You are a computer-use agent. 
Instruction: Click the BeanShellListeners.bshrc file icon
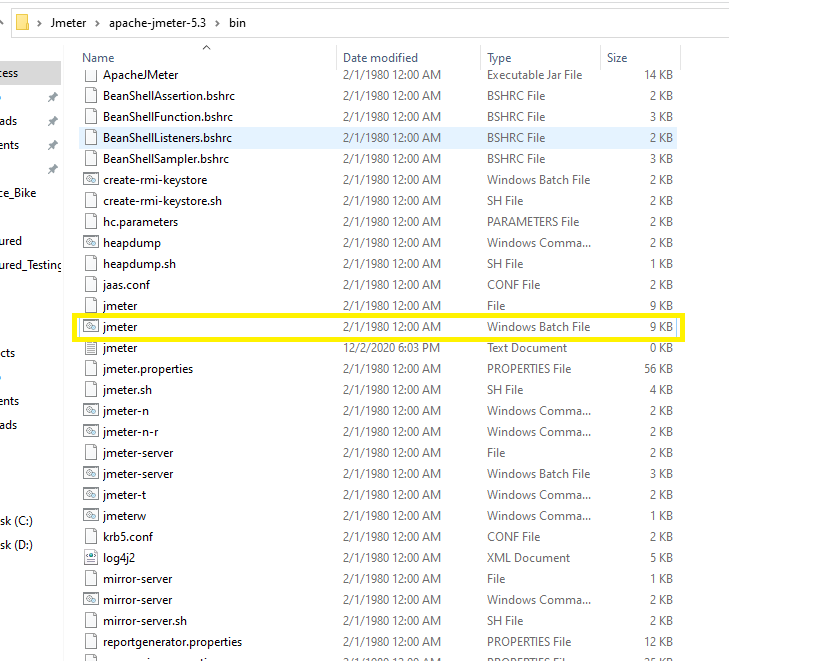coord(91,137)
